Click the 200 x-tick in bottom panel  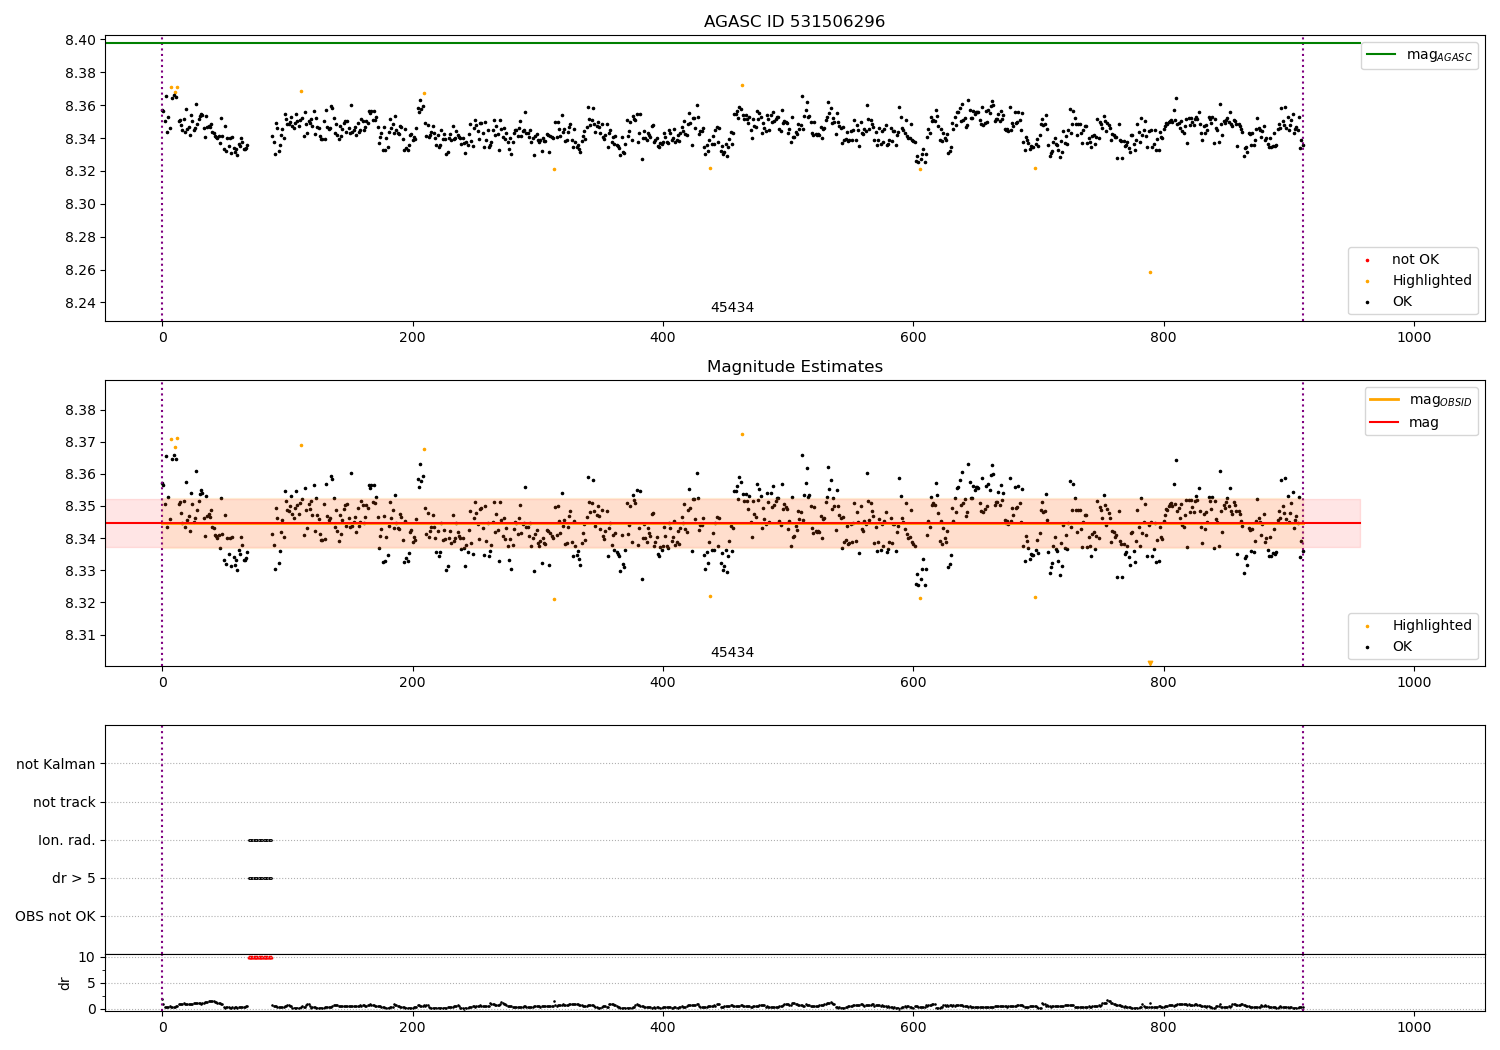[x=412, y=1027]
